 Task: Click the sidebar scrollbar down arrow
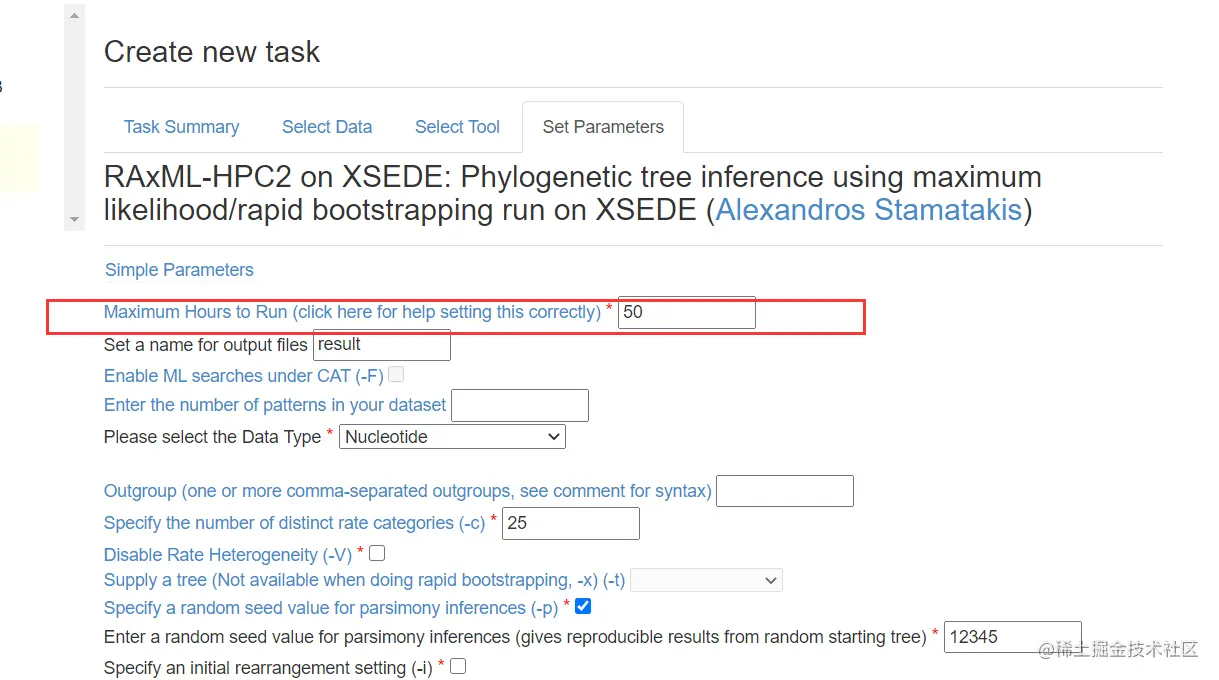coord(74,219)
